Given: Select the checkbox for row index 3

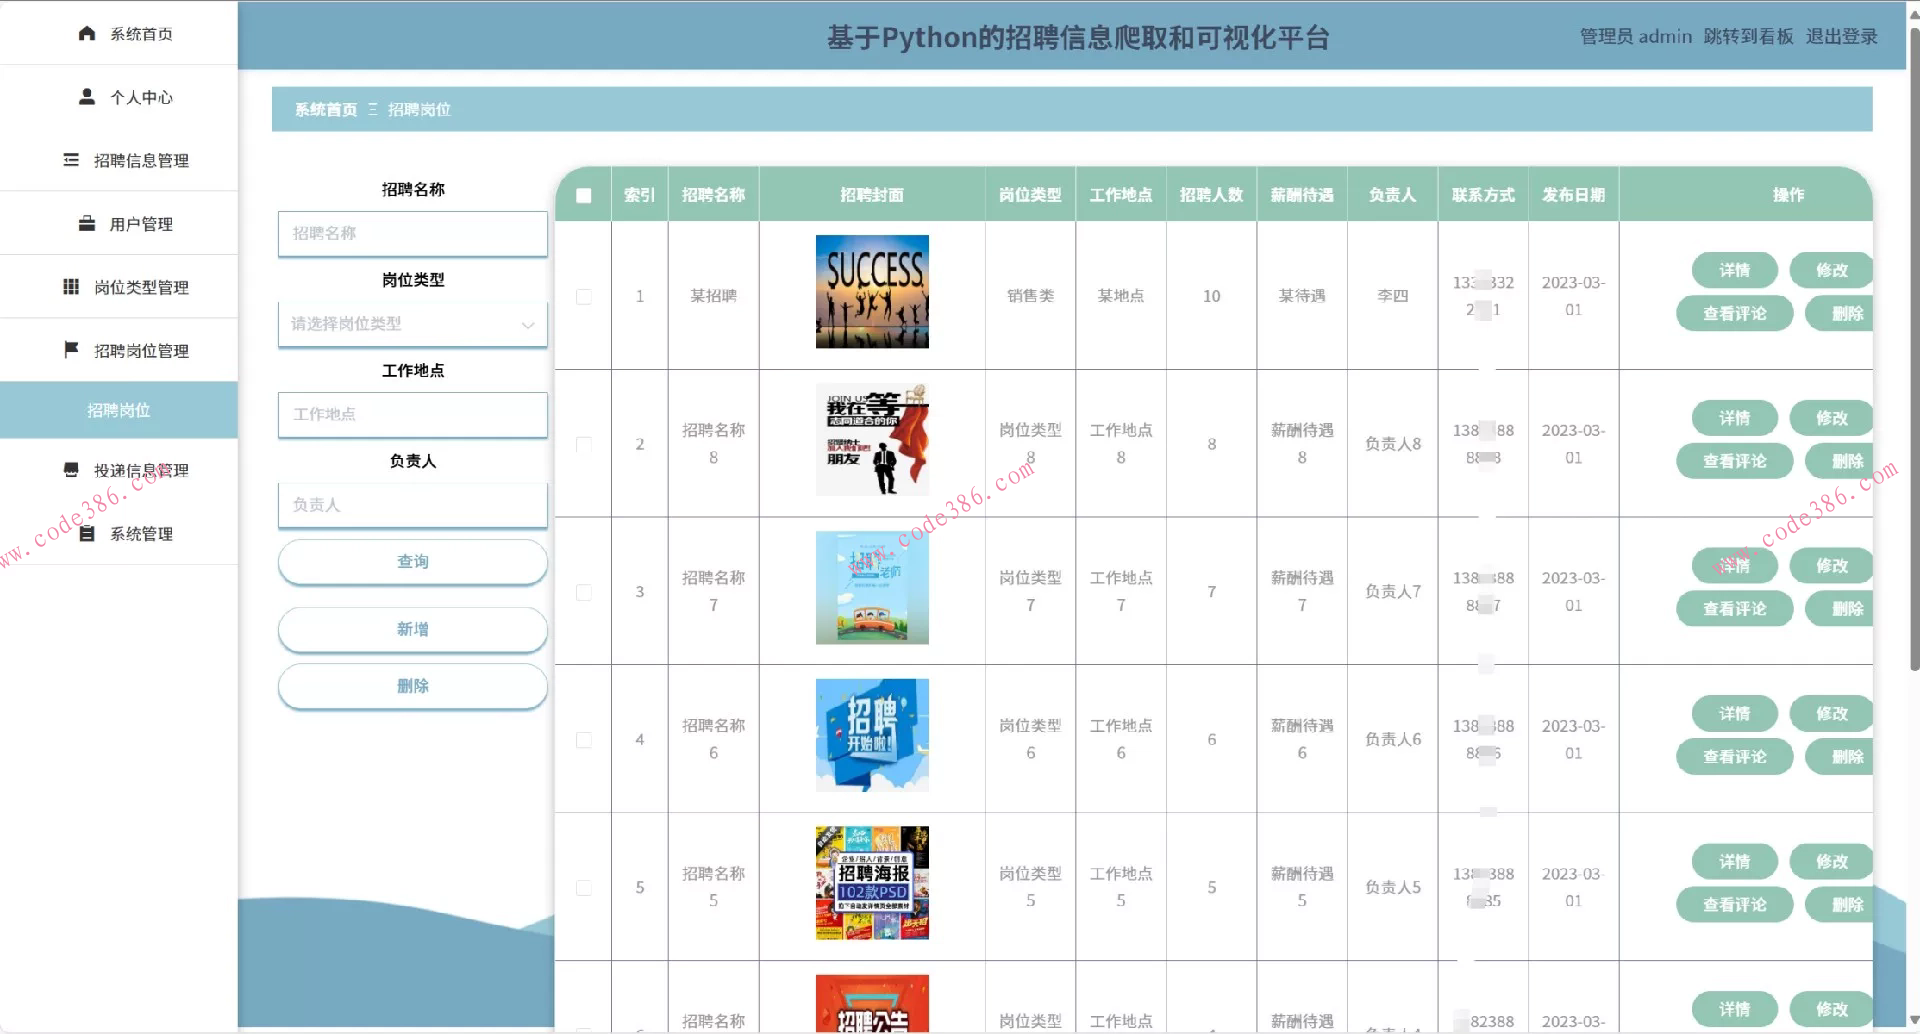Looking at the screenshot, I should pyautogui.click(x=584, y=592).
